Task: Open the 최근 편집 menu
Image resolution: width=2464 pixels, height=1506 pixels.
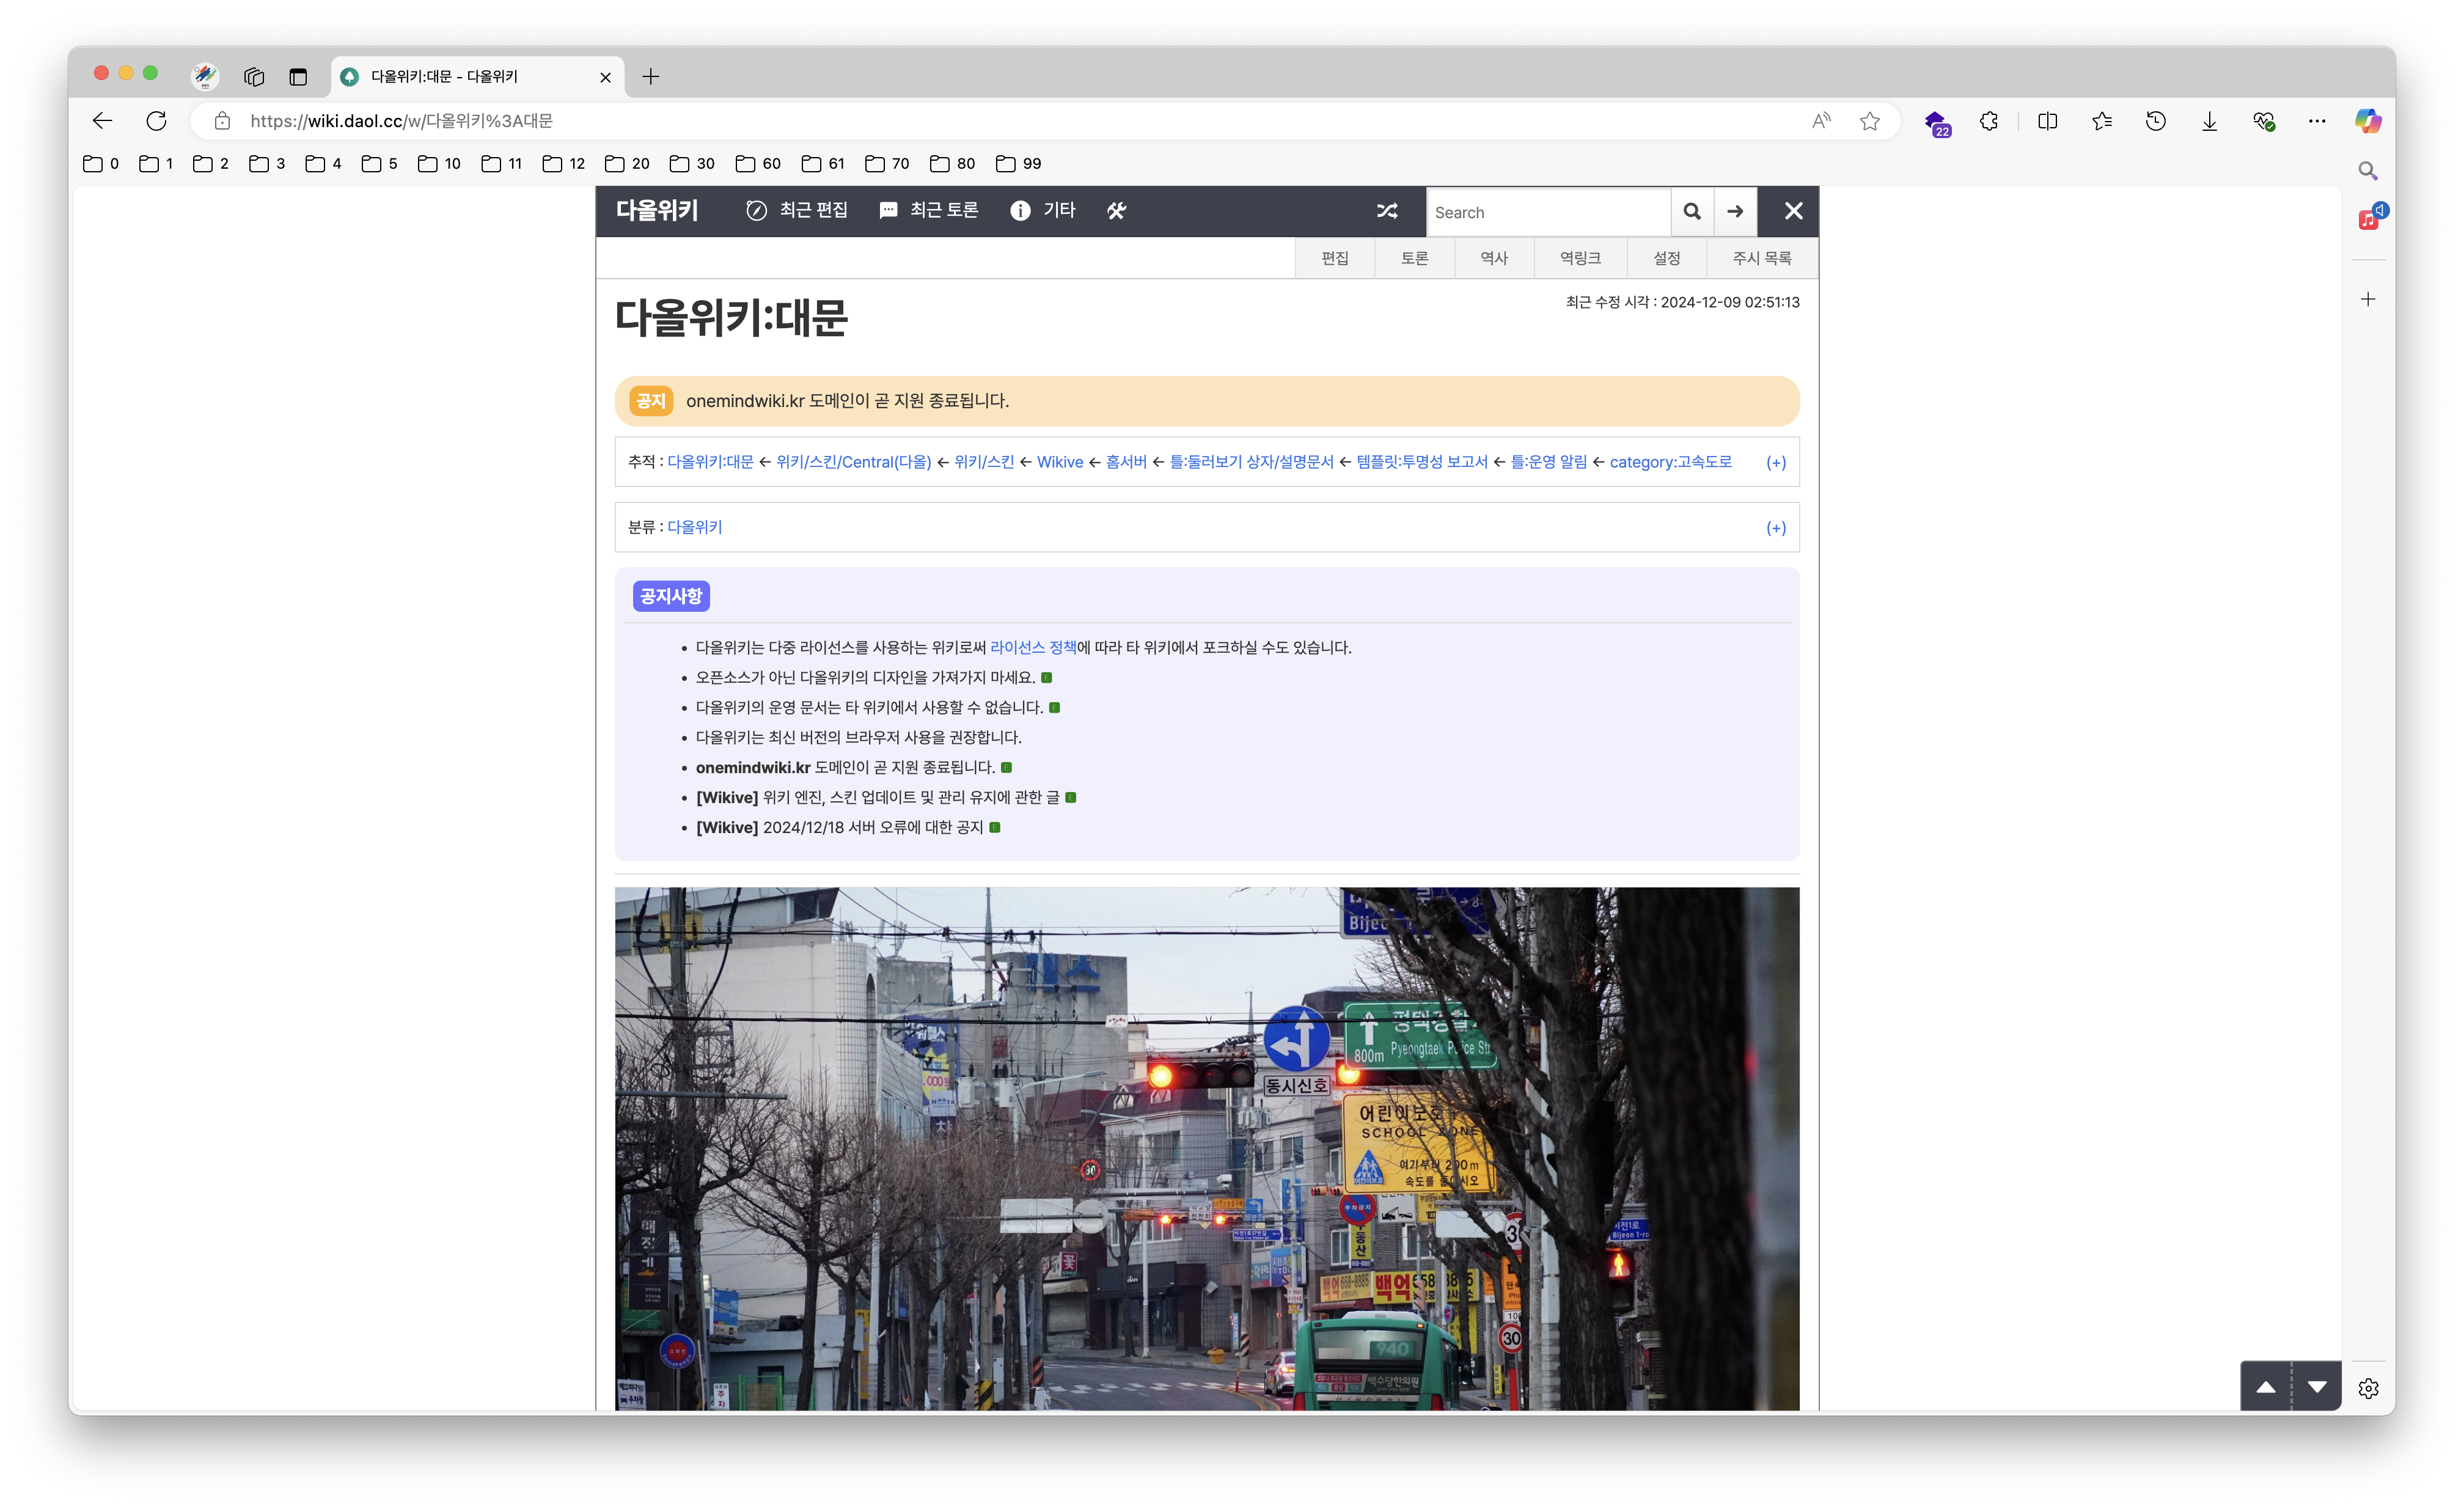Action: (797, 210)
